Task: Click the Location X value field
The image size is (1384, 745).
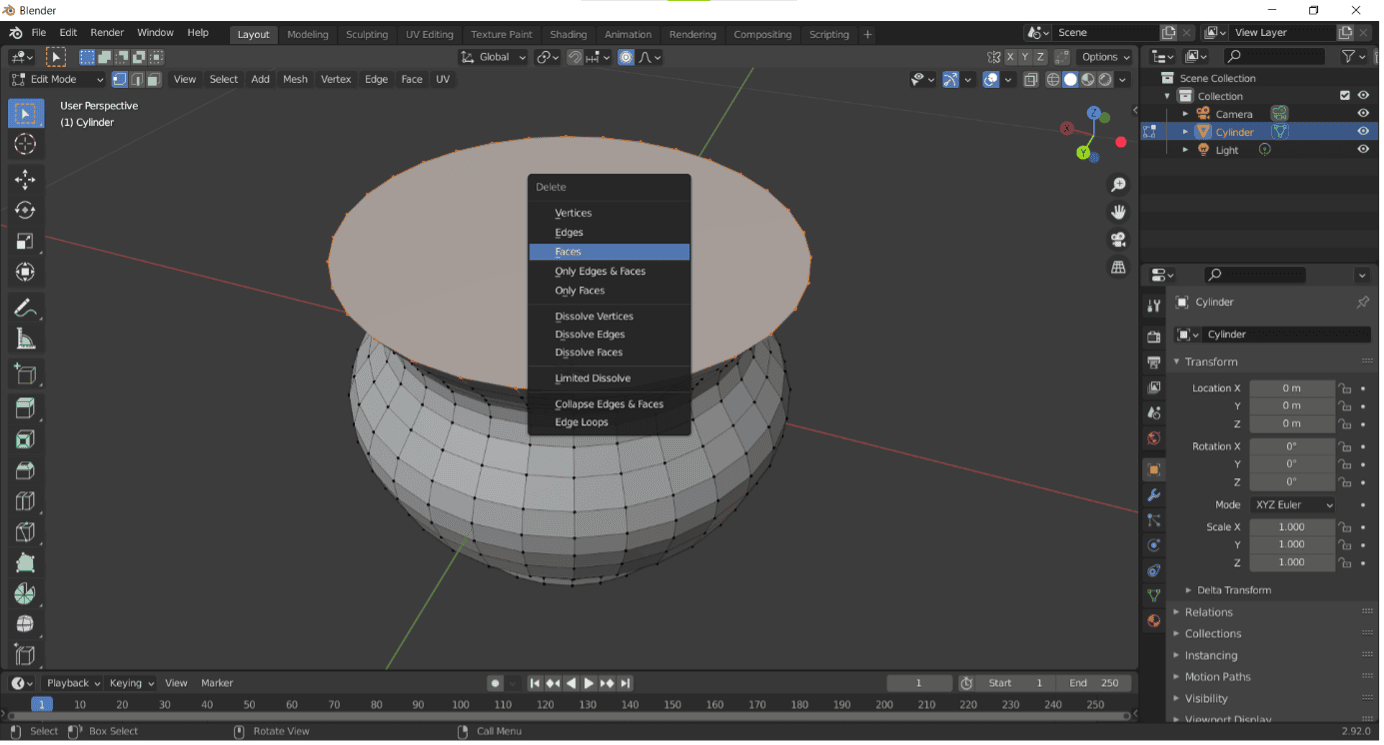Action: 1291,388
